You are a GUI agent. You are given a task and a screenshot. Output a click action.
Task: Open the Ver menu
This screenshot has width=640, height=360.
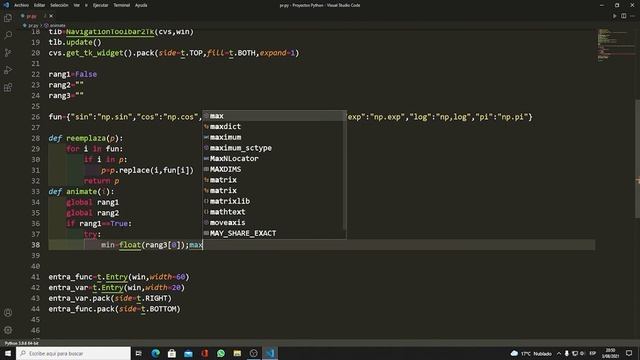(77, 5)
